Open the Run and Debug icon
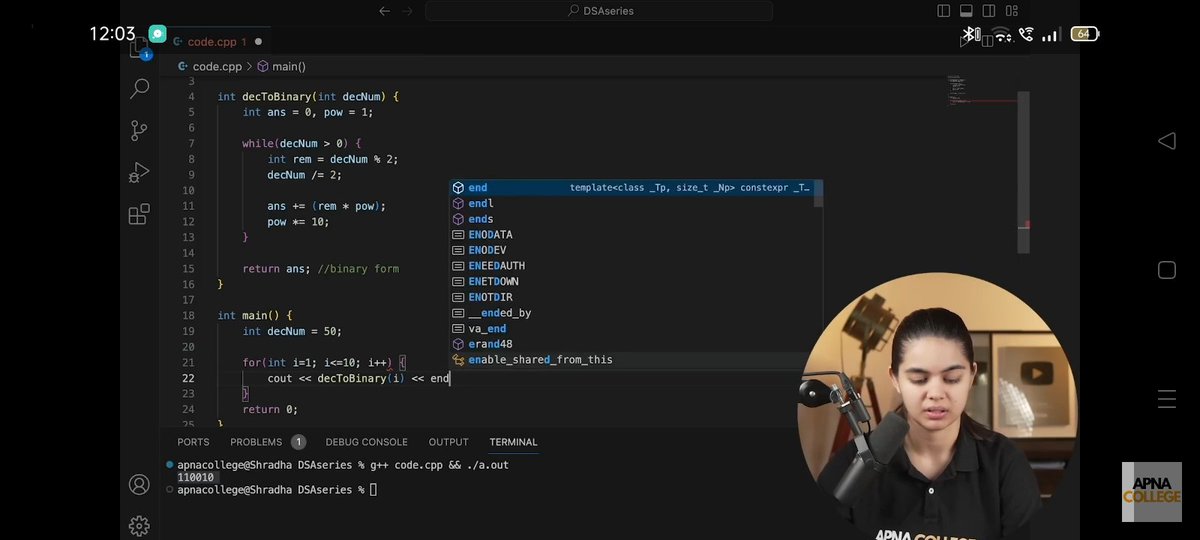 (x=139, y=172)
